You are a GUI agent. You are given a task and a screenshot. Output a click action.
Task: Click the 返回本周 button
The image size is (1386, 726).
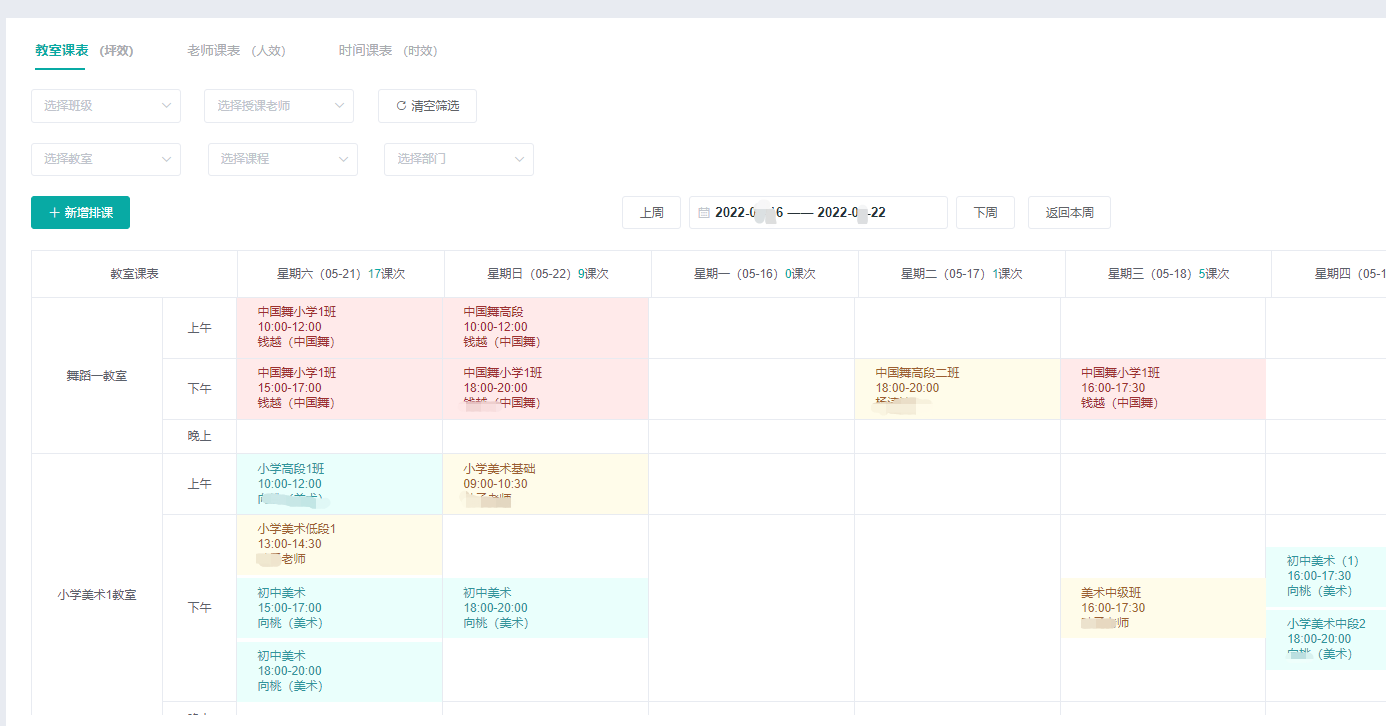coord(1069,213)
